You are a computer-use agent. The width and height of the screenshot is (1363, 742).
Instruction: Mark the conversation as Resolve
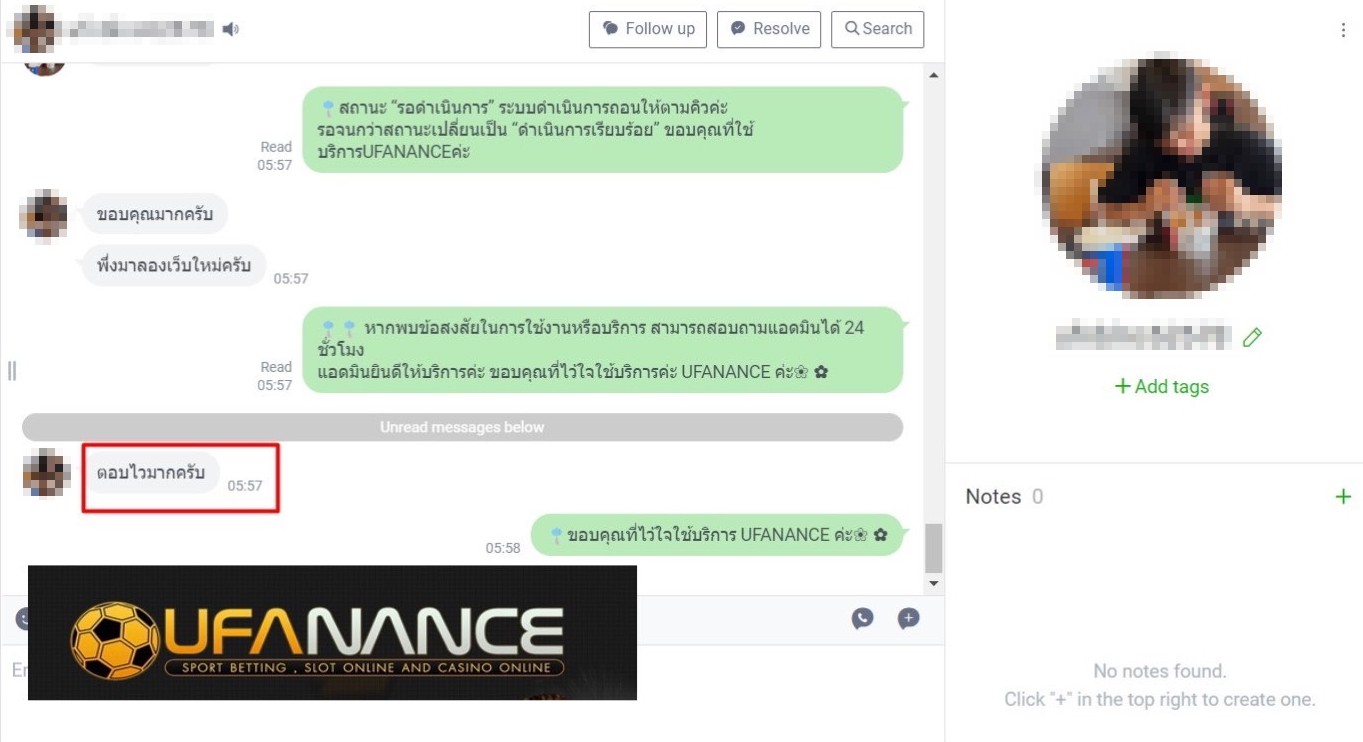pos(769,29)
